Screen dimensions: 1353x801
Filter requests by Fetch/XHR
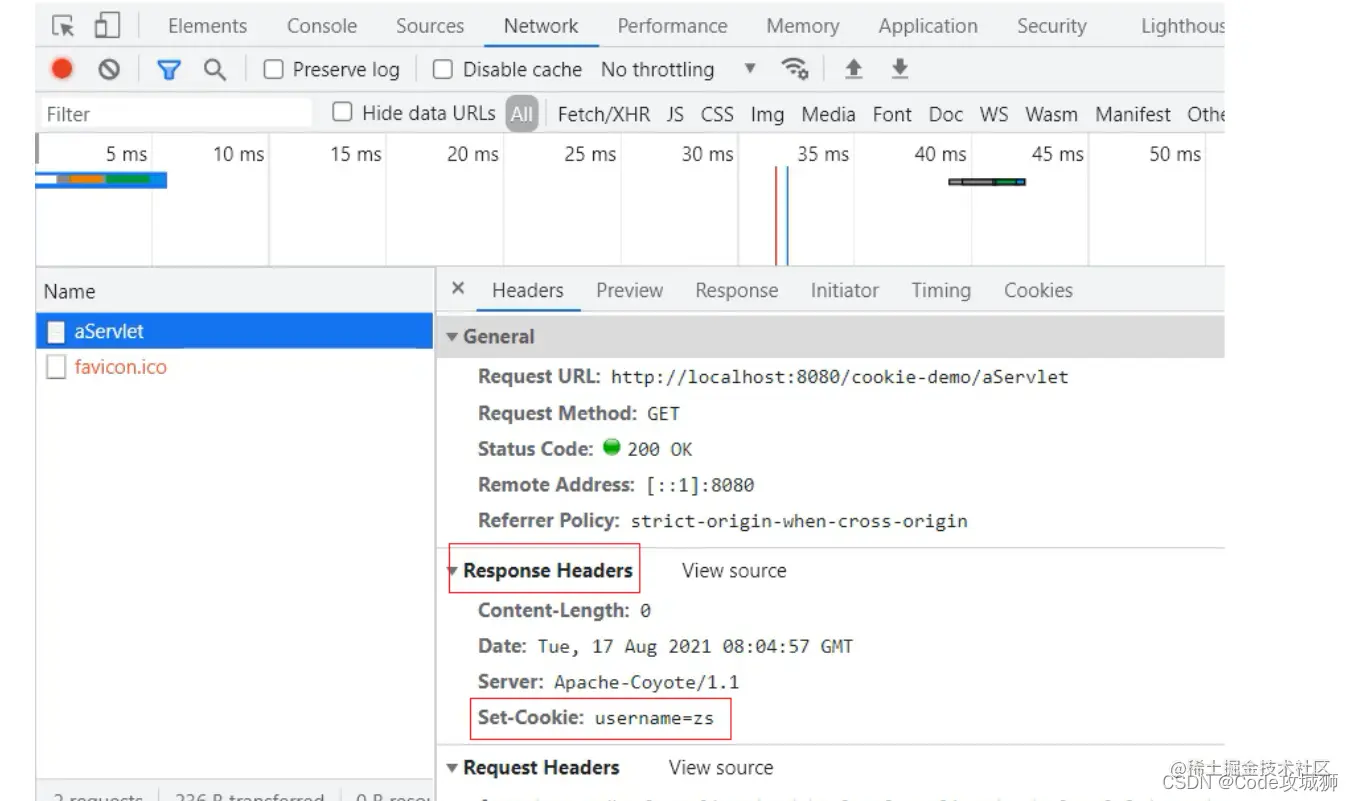[x=603, y=114]
